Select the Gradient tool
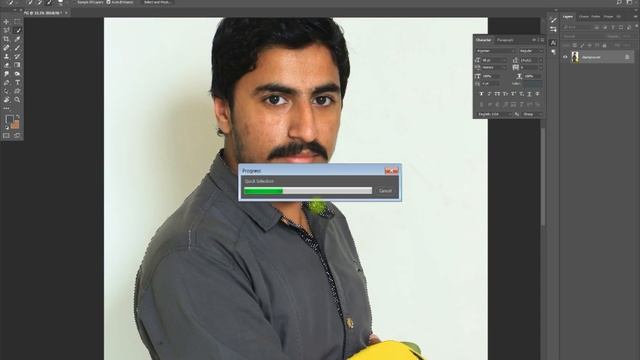Viewport: 640px width, 360px height. (x=17, y=65)
